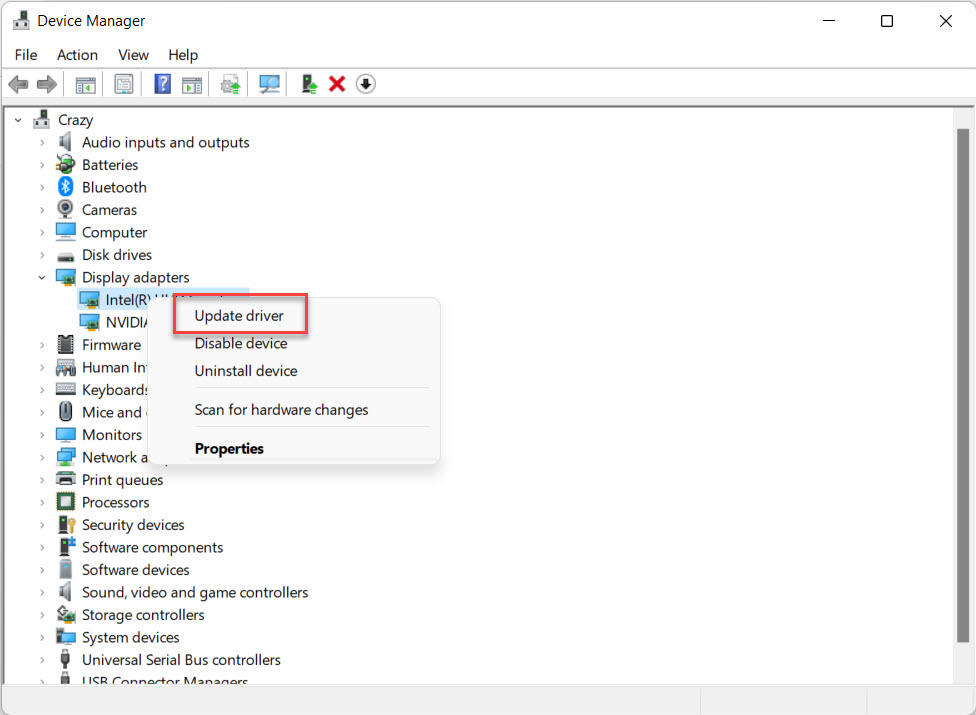Viewport: 976px width, 715px height.
Task: Click the Back arrow in the toolbar
Action: click(x=18, y=85)
